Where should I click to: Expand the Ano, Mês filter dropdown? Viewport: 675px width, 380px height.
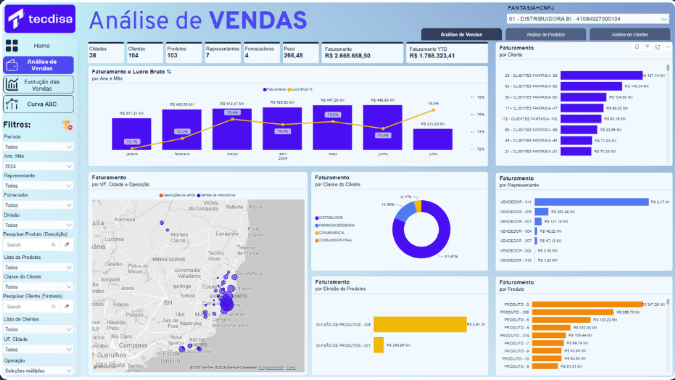pos(38,166)
